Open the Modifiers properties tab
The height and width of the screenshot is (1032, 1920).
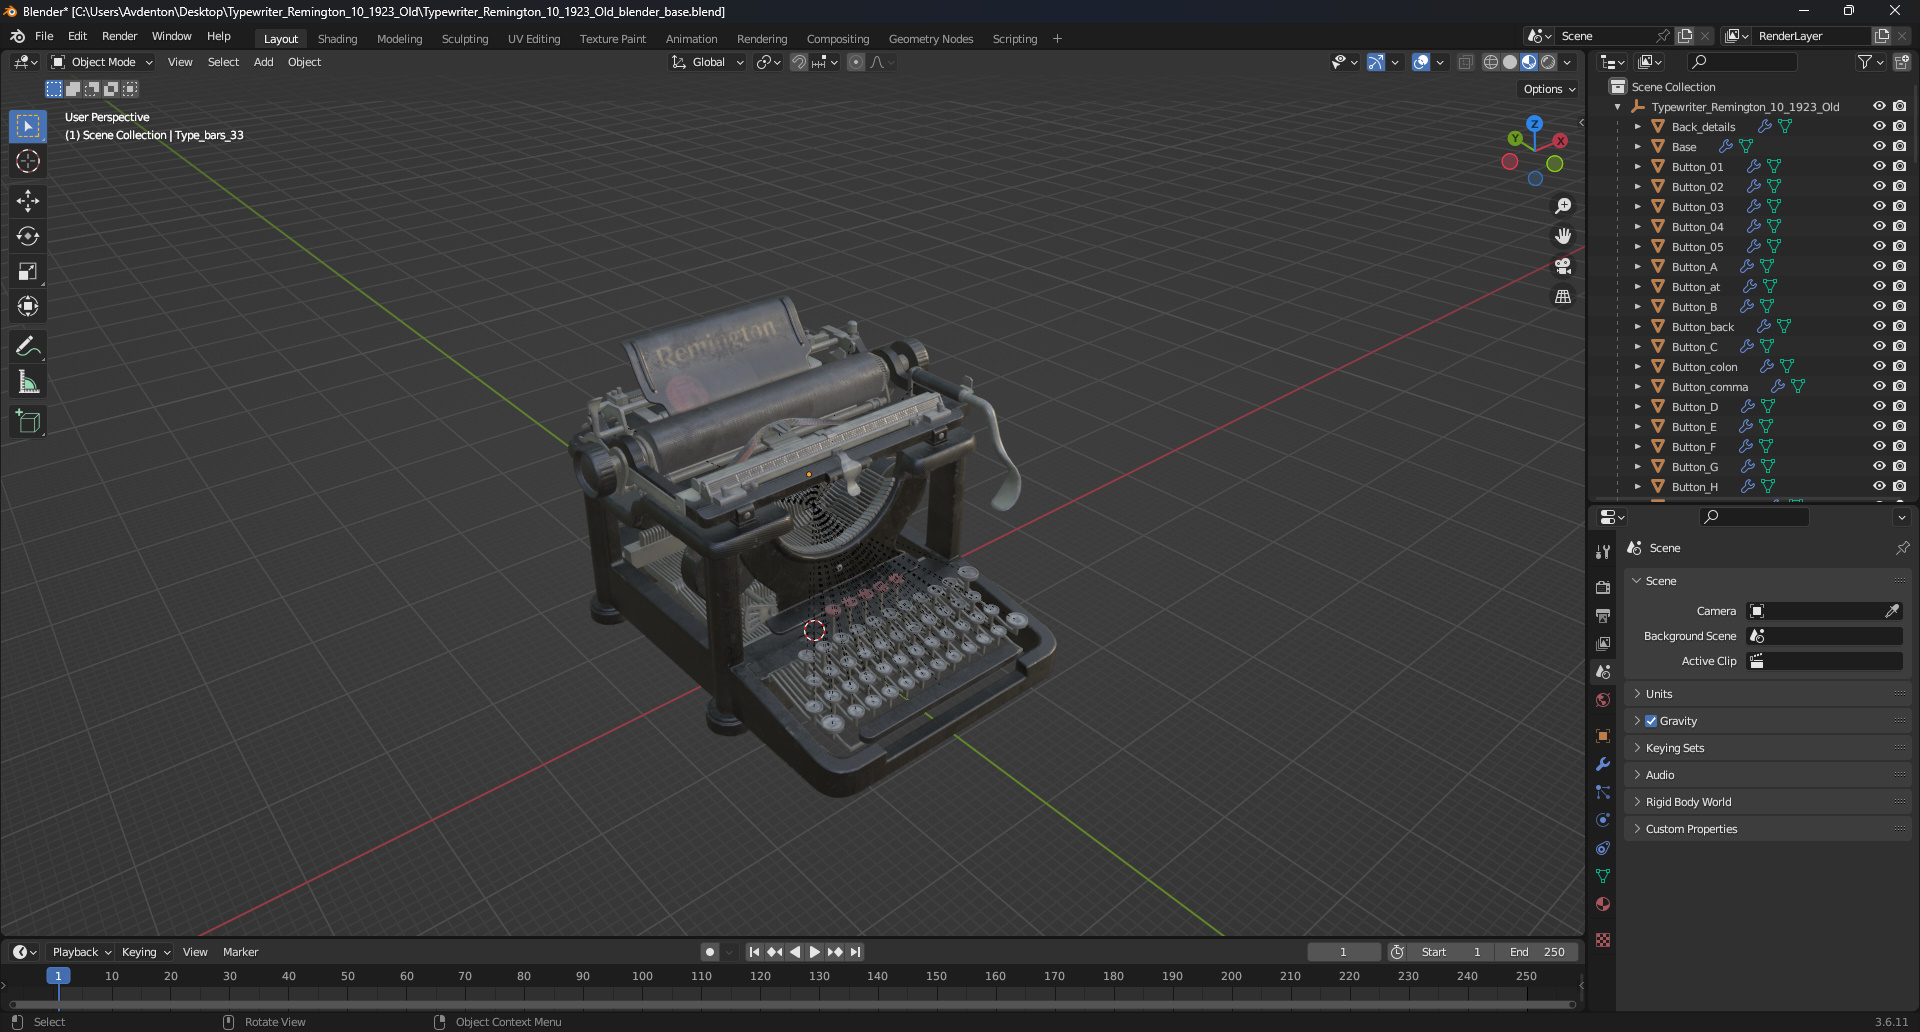[1603, 764]
